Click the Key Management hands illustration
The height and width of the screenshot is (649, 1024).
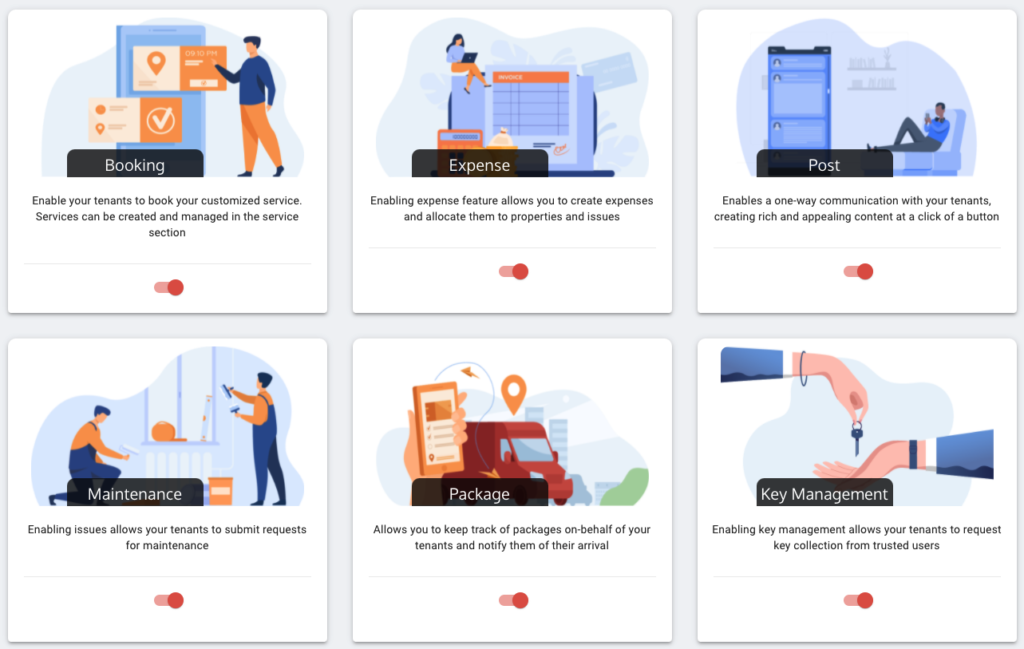tap(857, 426)
